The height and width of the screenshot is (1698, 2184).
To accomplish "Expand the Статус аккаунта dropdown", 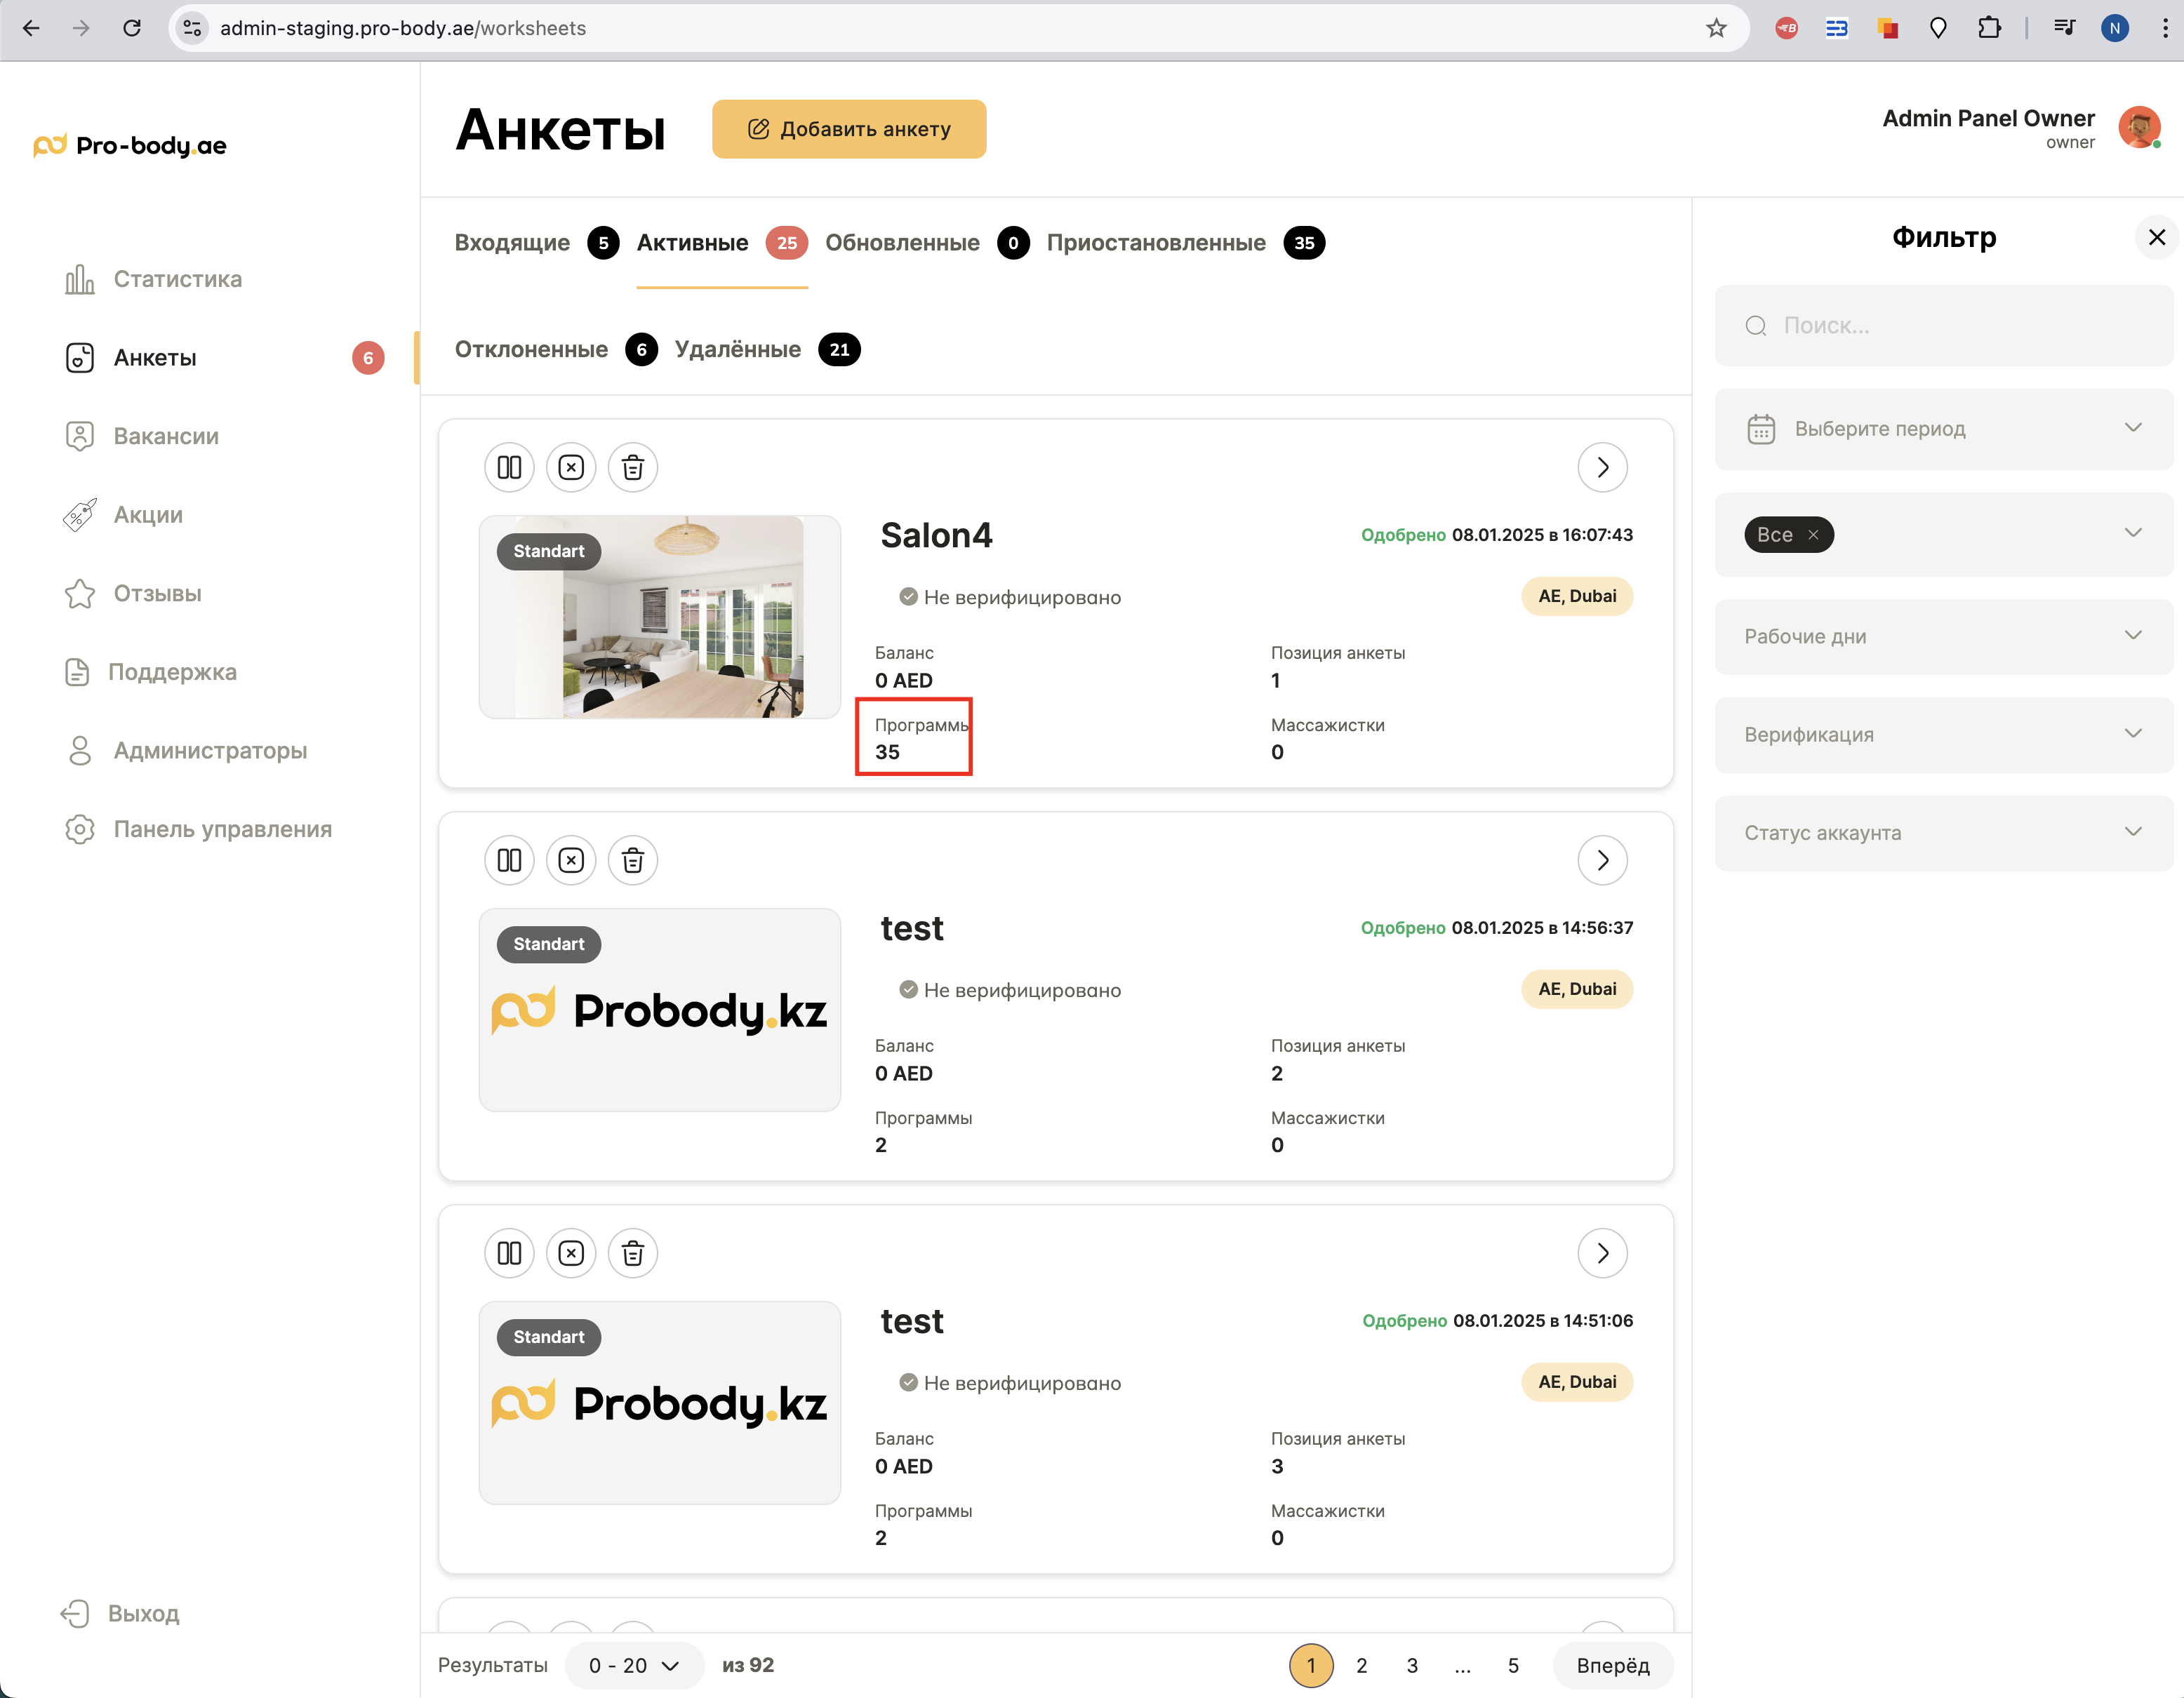I will tap(1944, 833).
